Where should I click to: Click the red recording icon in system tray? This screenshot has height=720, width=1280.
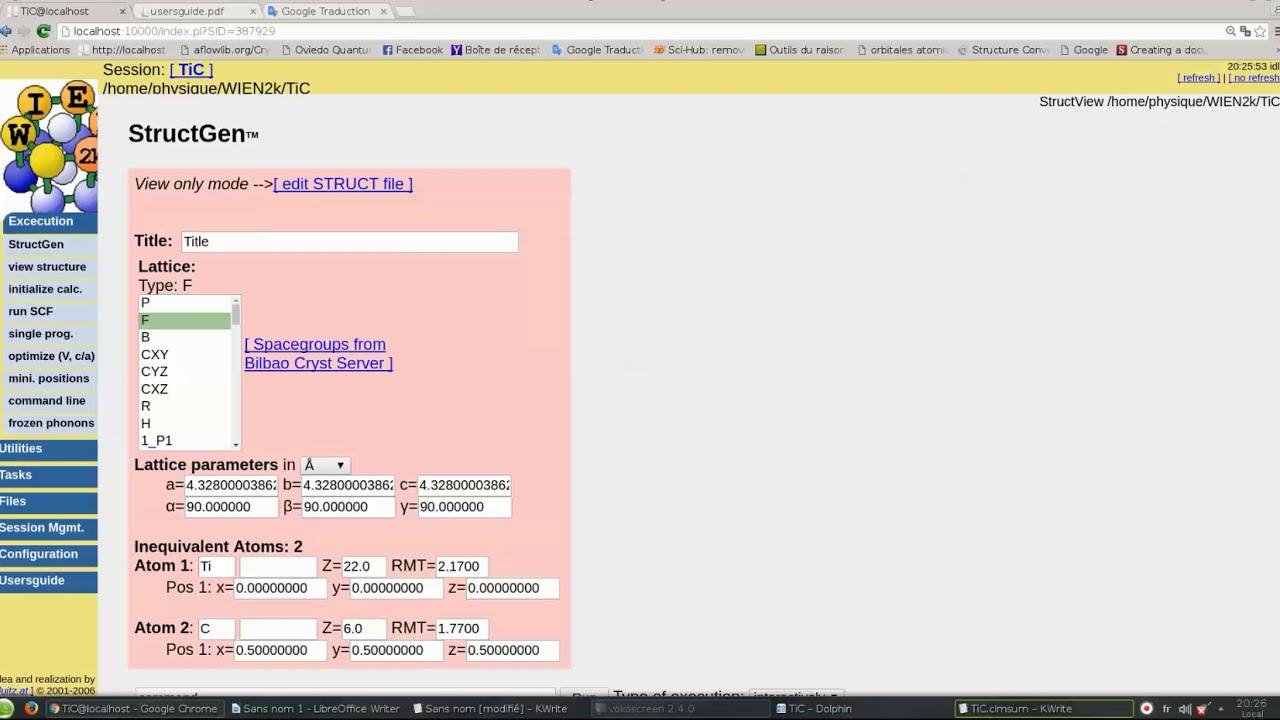click(x=1147, y=708)
